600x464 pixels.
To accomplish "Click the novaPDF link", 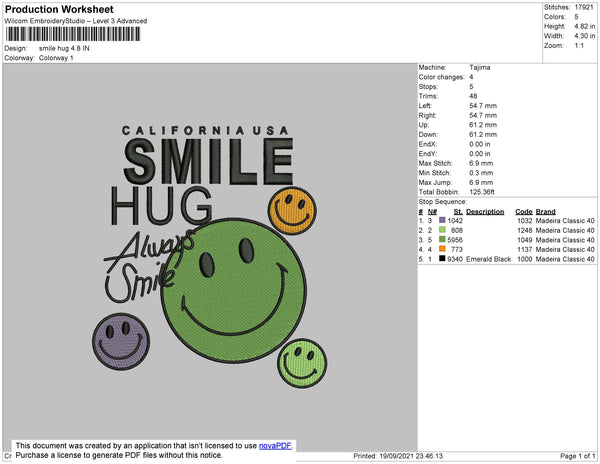I will [x=275, y=446].
